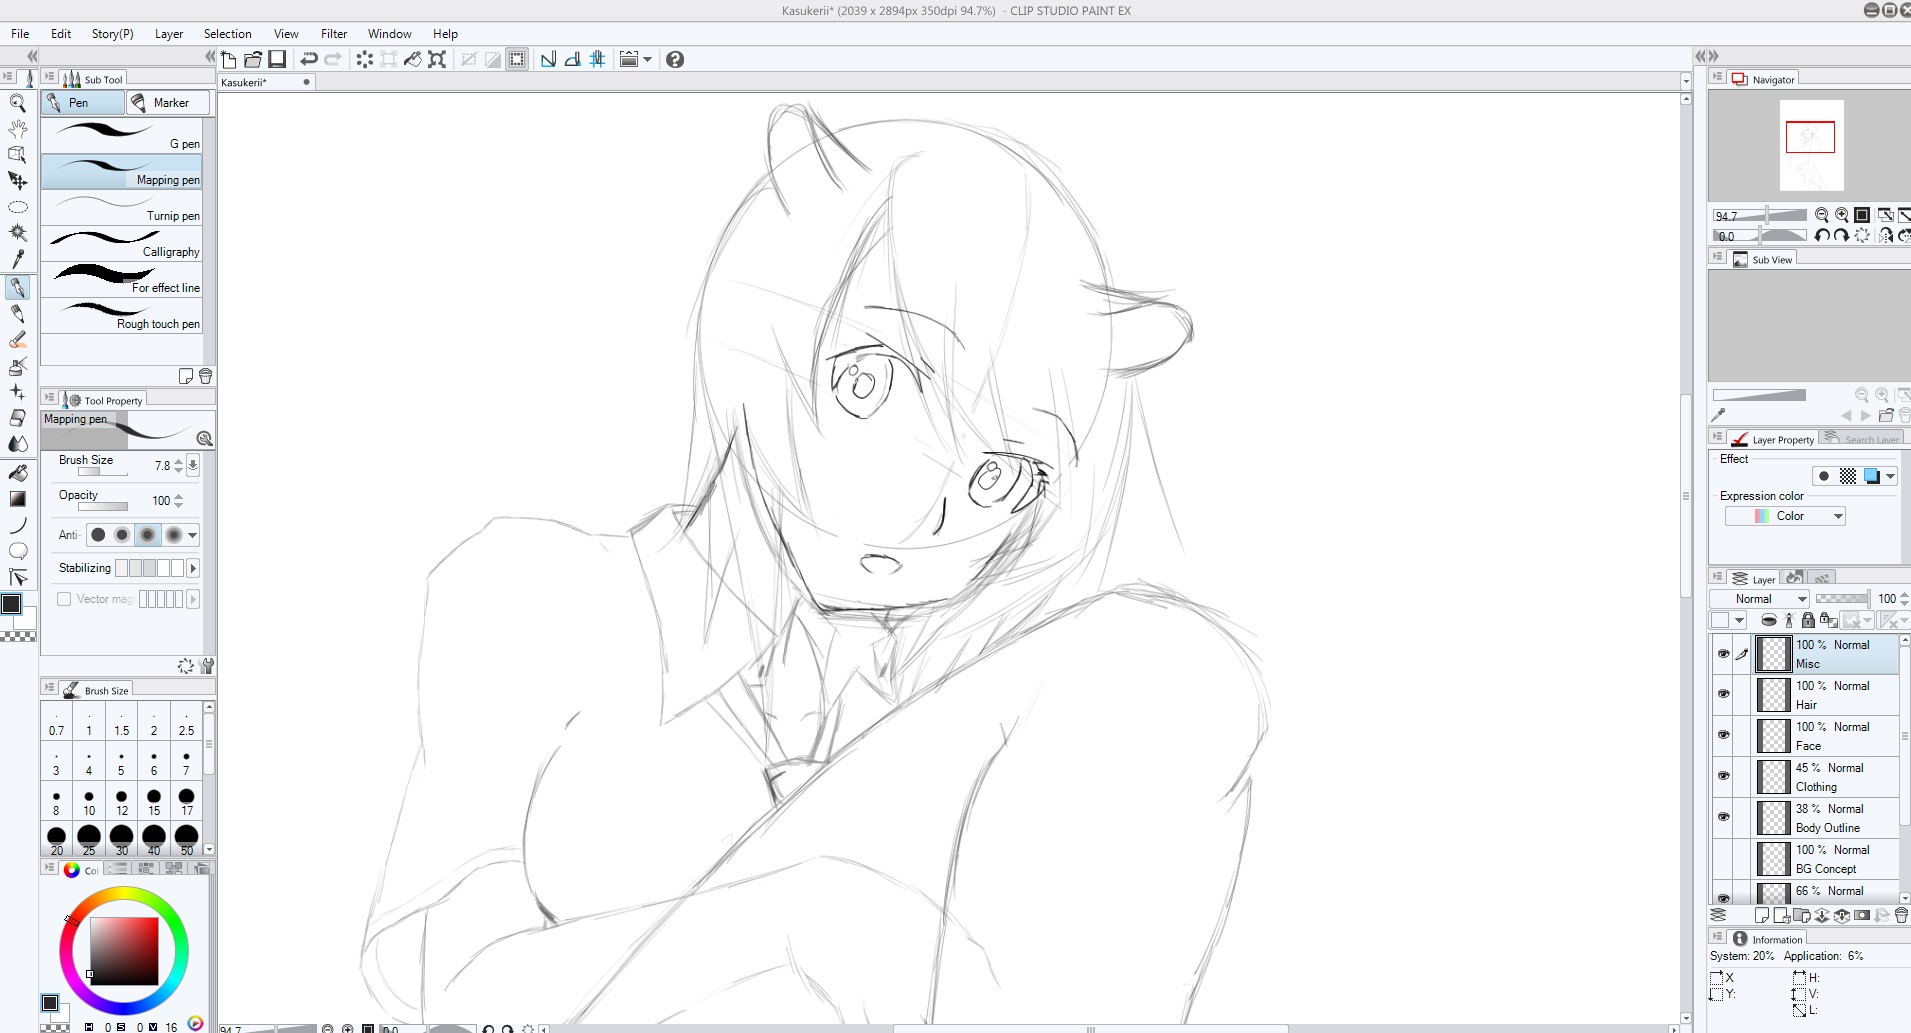Select the Kasukerii document tab

[x=266, y=82]
